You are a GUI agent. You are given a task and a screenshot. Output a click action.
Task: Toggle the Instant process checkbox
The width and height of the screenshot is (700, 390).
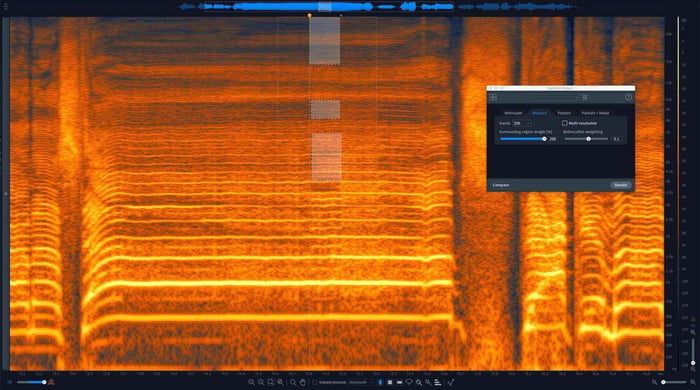coord(315,382)
